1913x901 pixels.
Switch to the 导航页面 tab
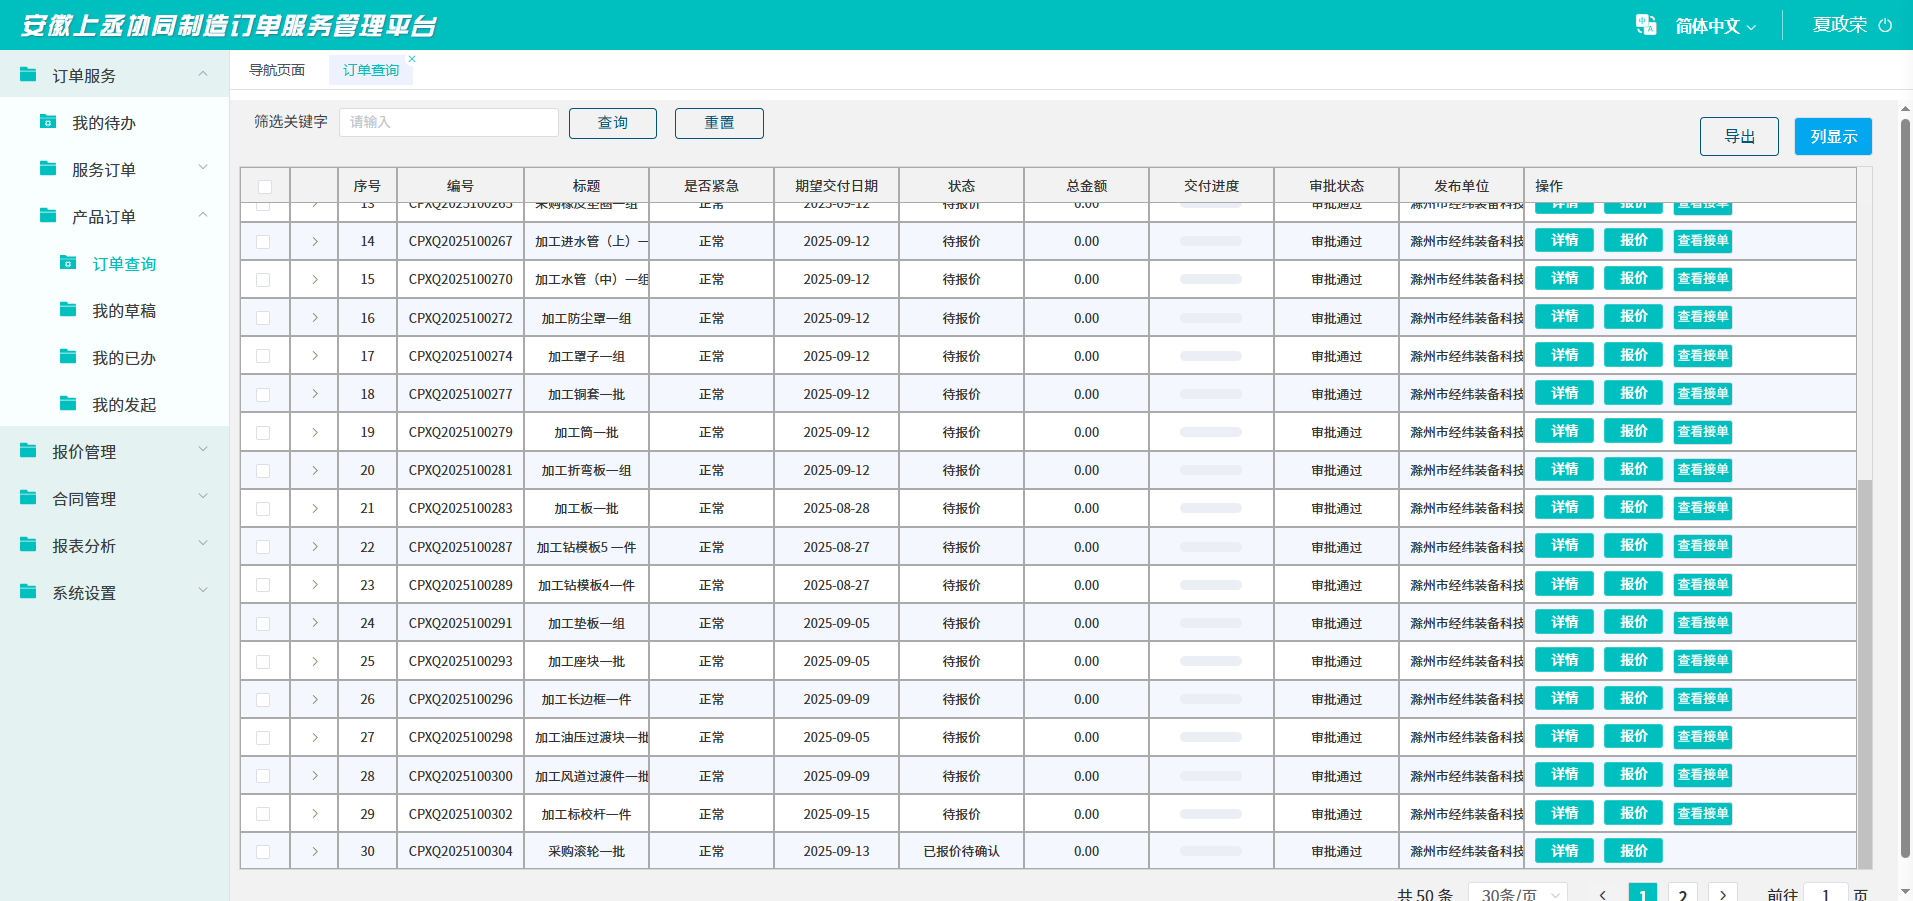click(x=277, y=70)
